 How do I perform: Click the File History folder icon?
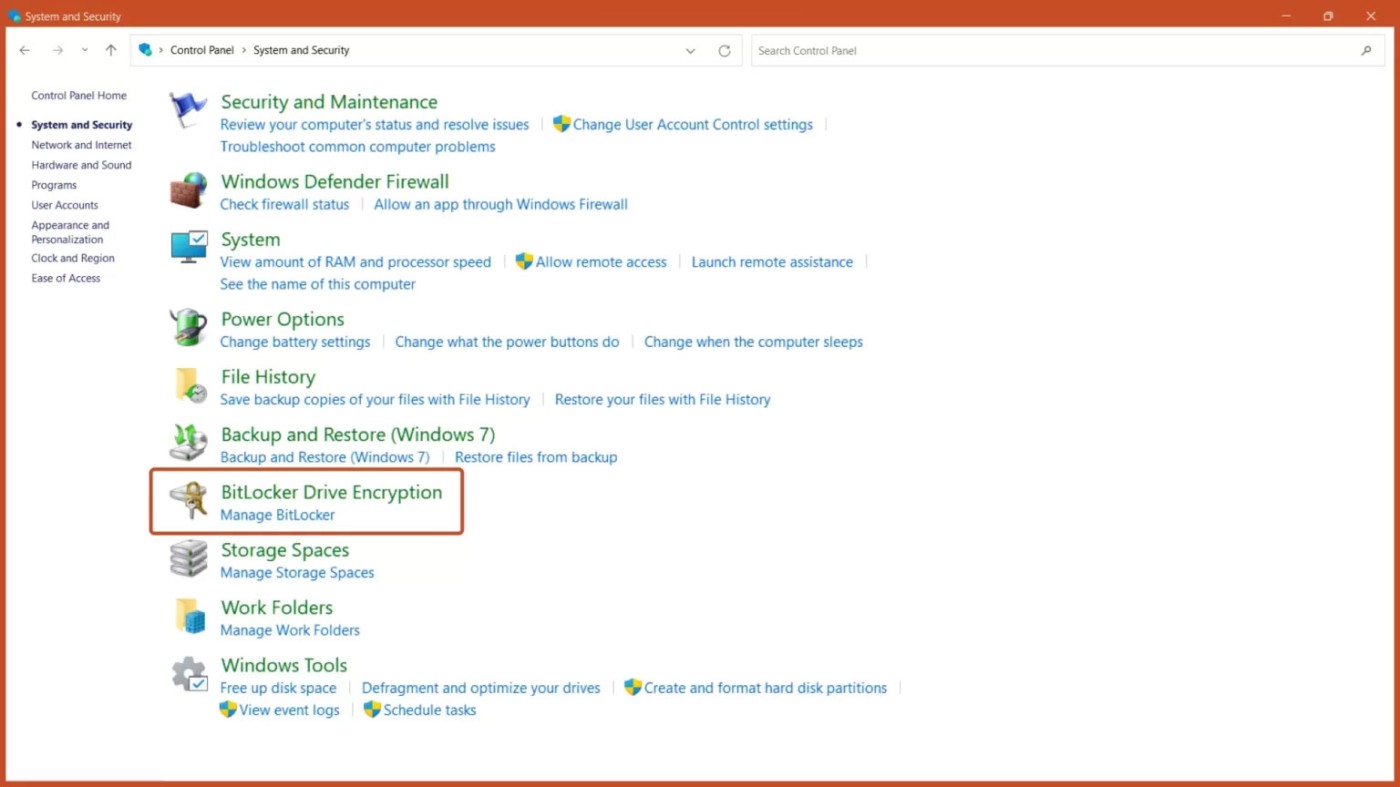click(x=190, y=385)
